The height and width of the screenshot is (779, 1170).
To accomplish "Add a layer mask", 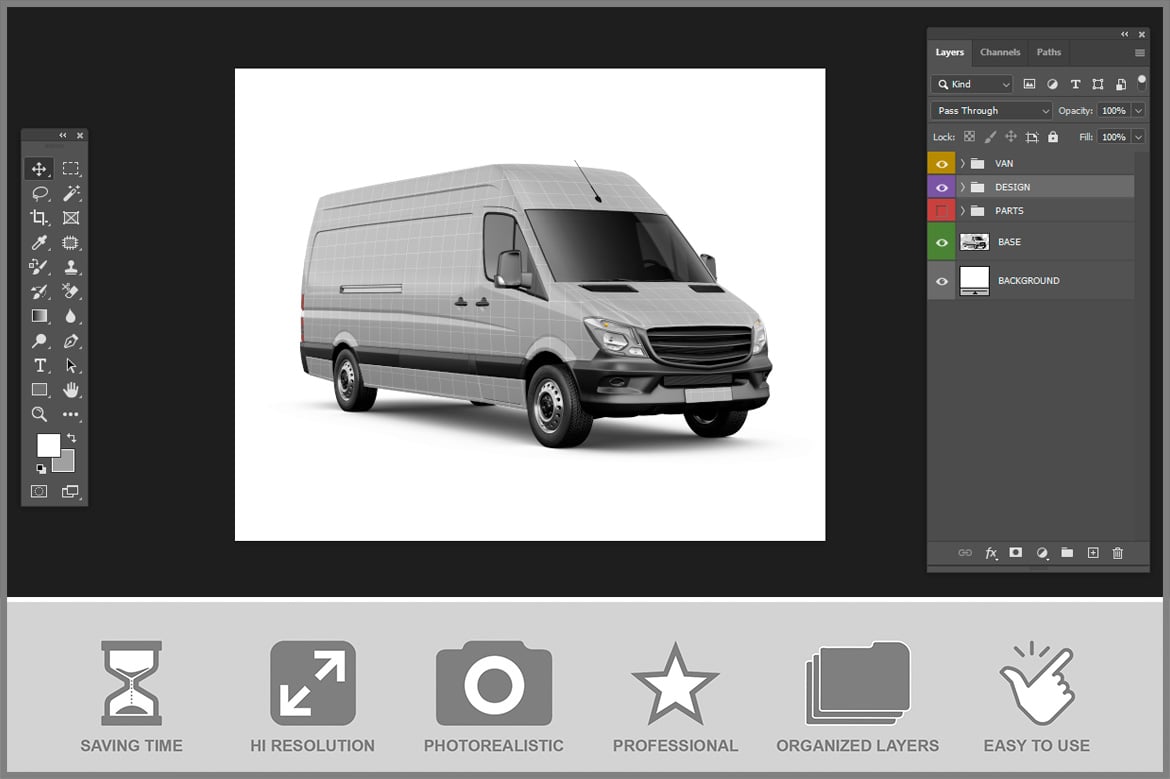I will coord(1016,553).
